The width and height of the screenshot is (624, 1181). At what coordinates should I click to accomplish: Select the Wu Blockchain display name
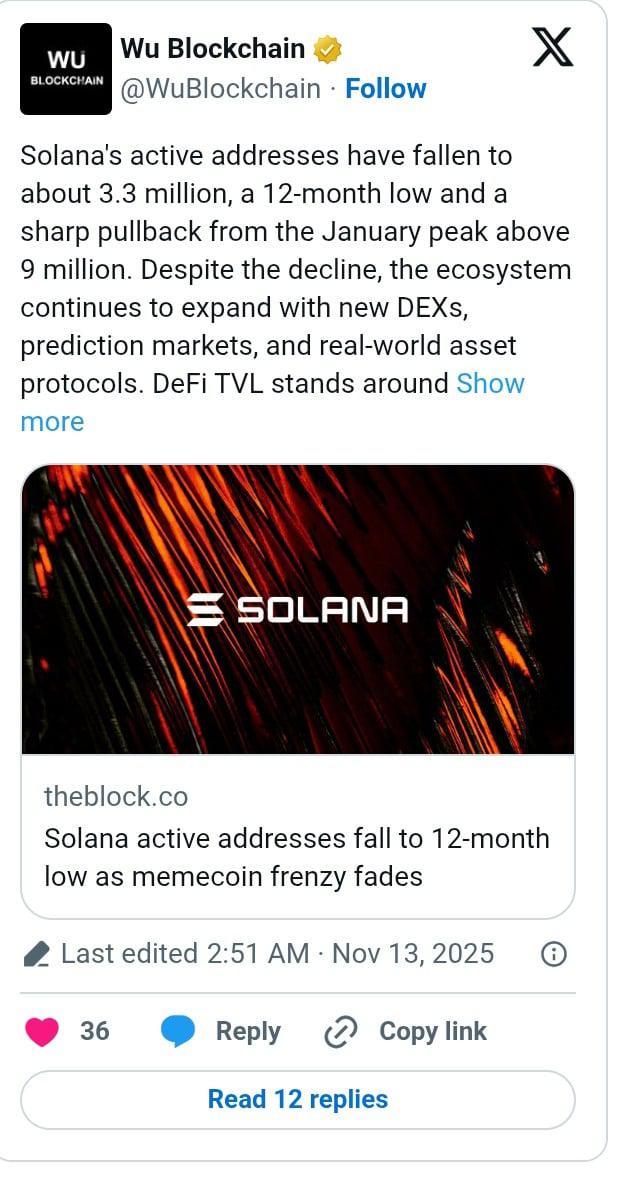pos(210,47)
